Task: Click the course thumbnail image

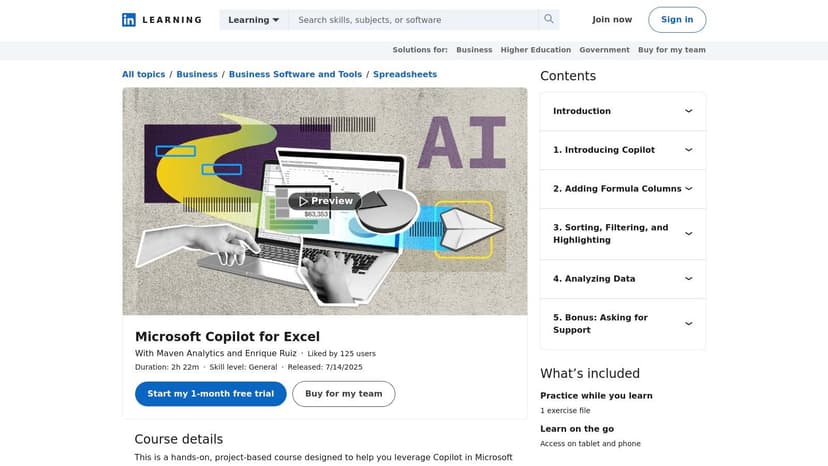Action: pyautogui.click(x=325, y=201)
